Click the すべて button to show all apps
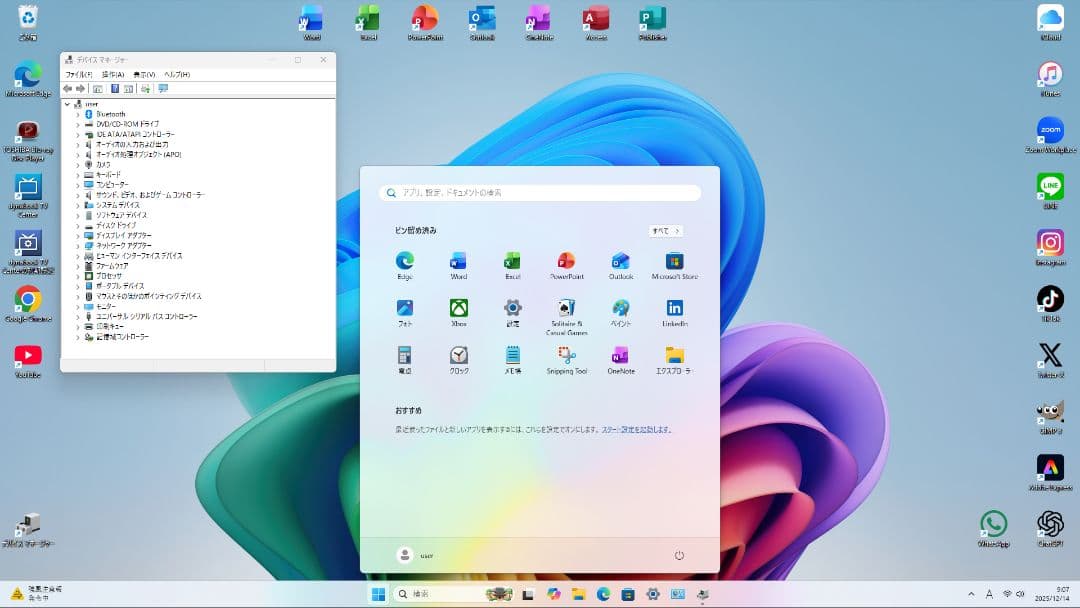Screen dimensions: 1080x608 point(665,230)
